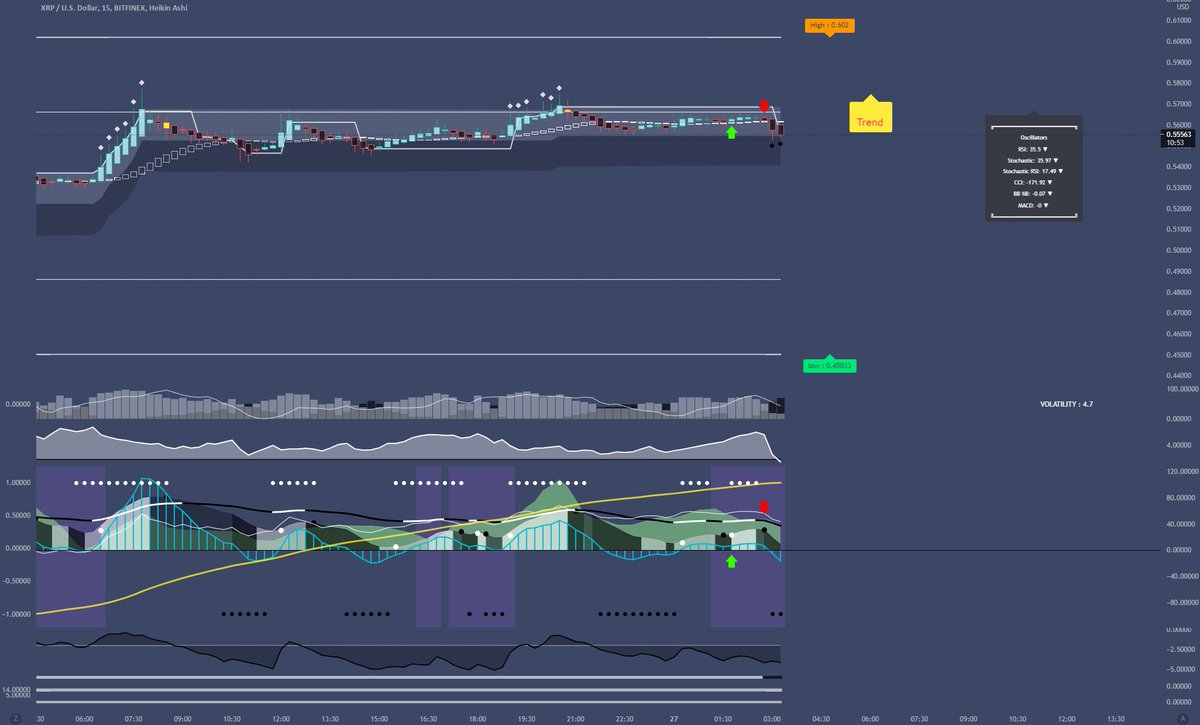Expand the Stochastic value dropdown arrow
The image size is (1200, 725).
[1056, 159]
